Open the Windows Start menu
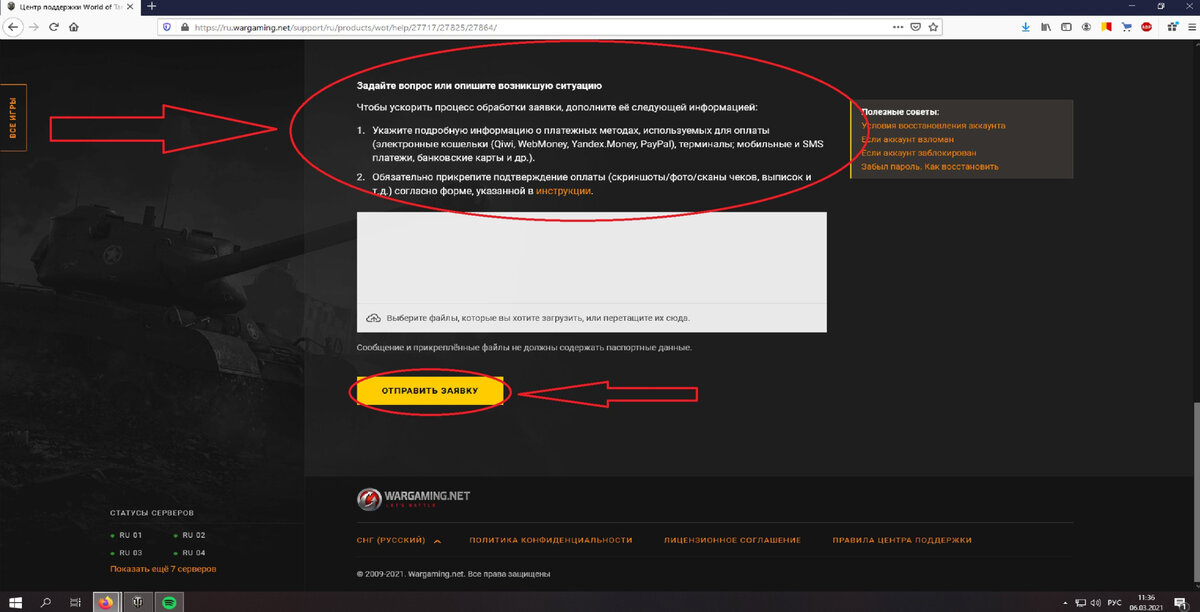The width and height of the screenshot is (1200, 612). (x=14, y=602)
